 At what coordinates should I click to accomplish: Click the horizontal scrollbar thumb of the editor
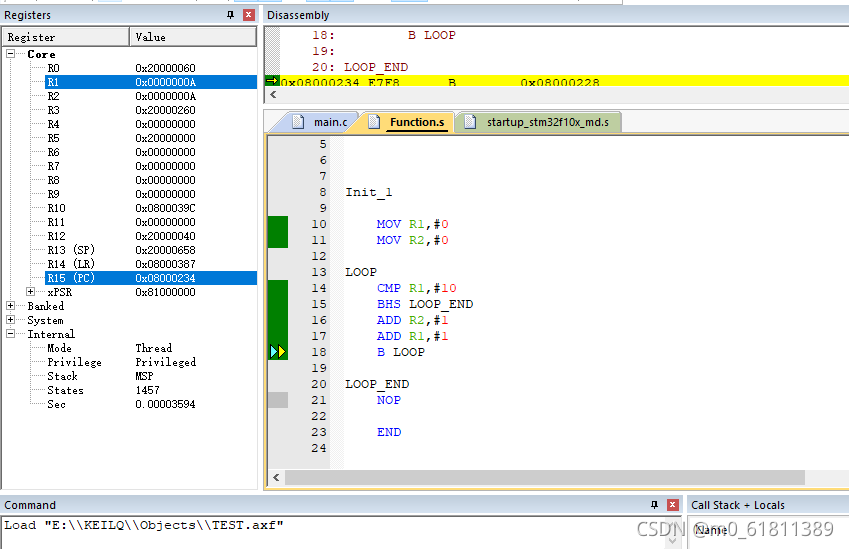click(x=545, y=477)
